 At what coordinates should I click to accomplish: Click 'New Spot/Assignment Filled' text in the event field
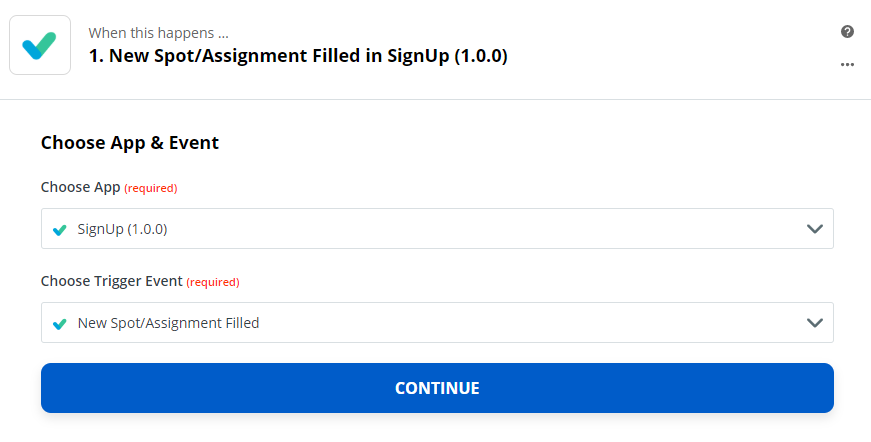pyautogui.click(x=168, y=323)
